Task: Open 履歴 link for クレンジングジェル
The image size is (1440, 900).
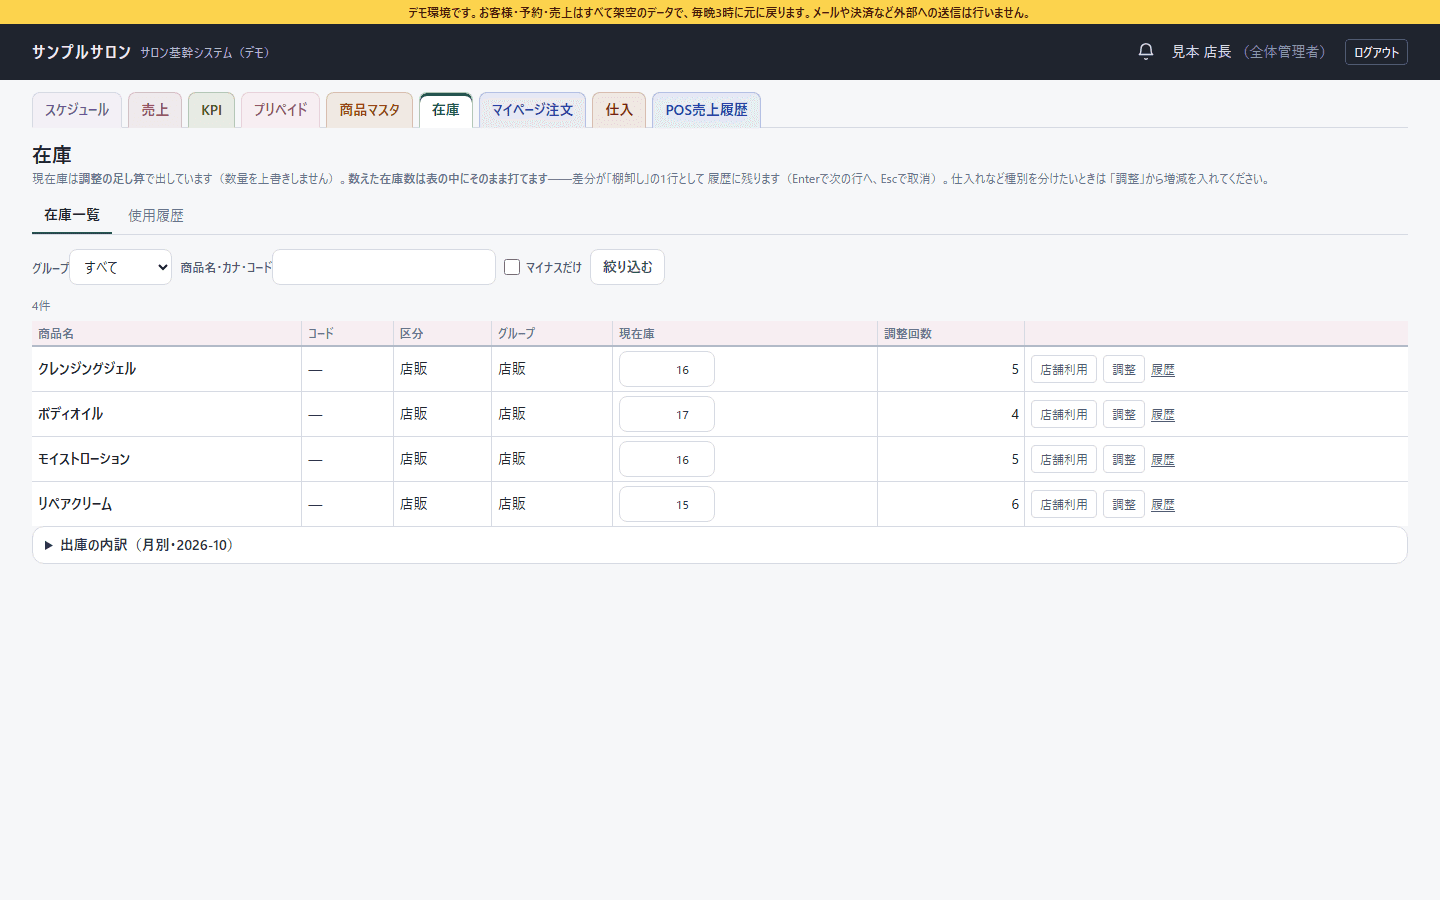Action: (x=1163, y=370)
